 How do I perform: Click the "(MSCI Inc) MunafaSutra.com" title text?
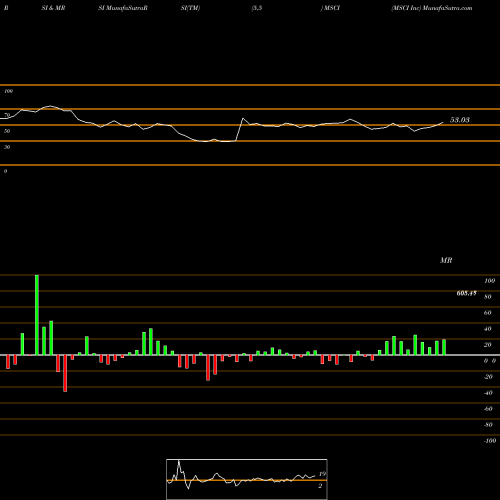[x=432, y=8]
